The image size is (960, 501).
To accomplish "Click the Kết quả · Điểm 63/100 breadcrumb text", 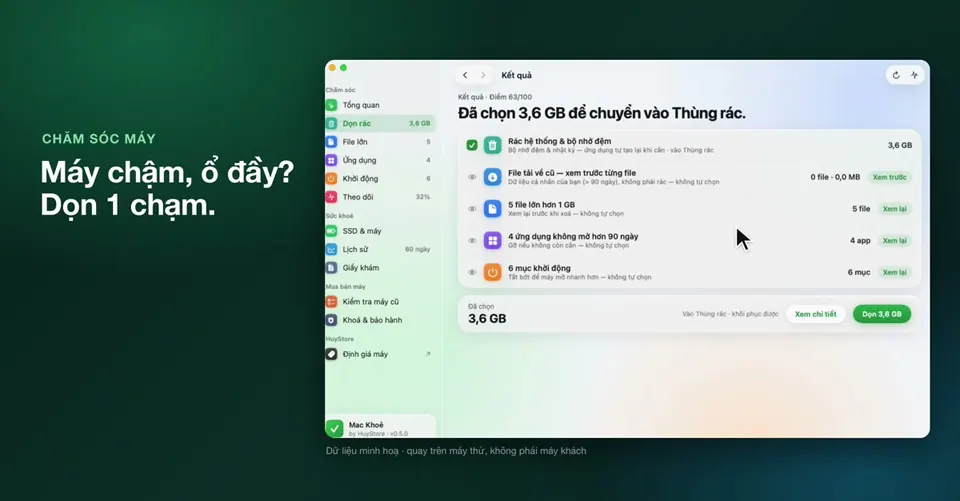I will (x=495, y=97).
